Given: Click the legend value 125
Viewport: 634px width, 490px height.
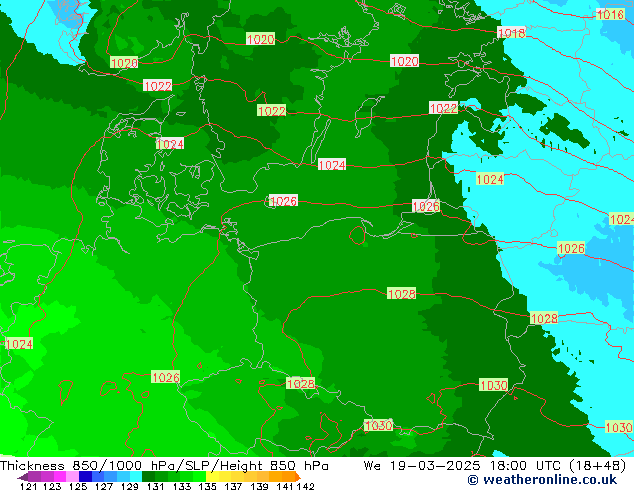Looking at the screenshot, I should (x=78, y=486).
